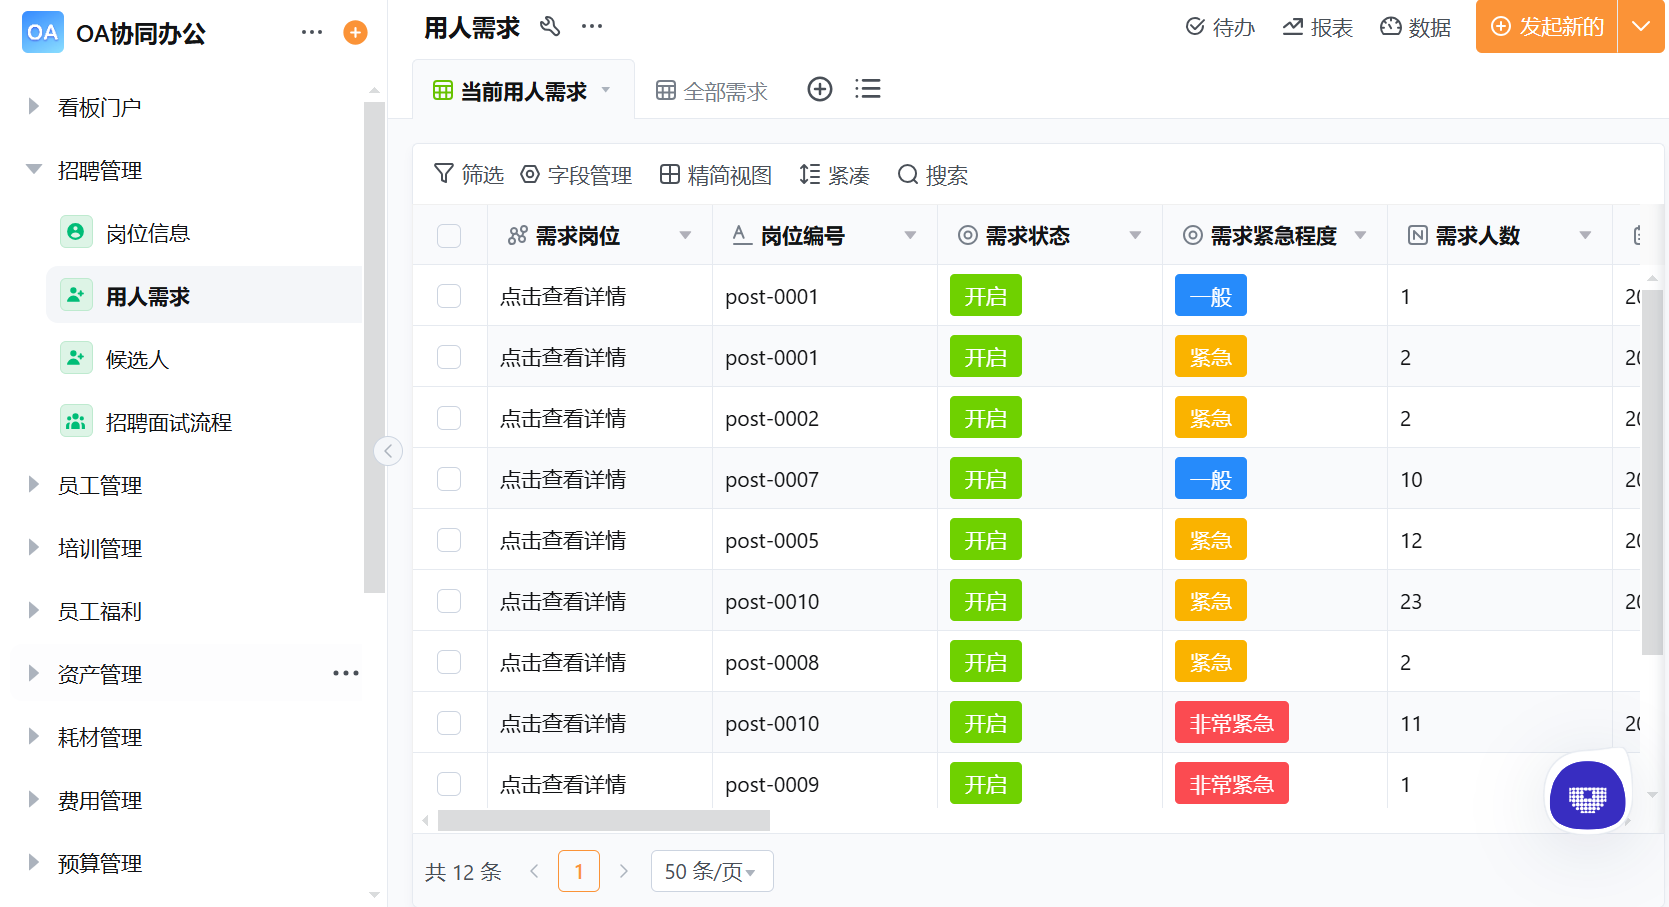Check the checkbox for row post-0007

tap(449, 478)
